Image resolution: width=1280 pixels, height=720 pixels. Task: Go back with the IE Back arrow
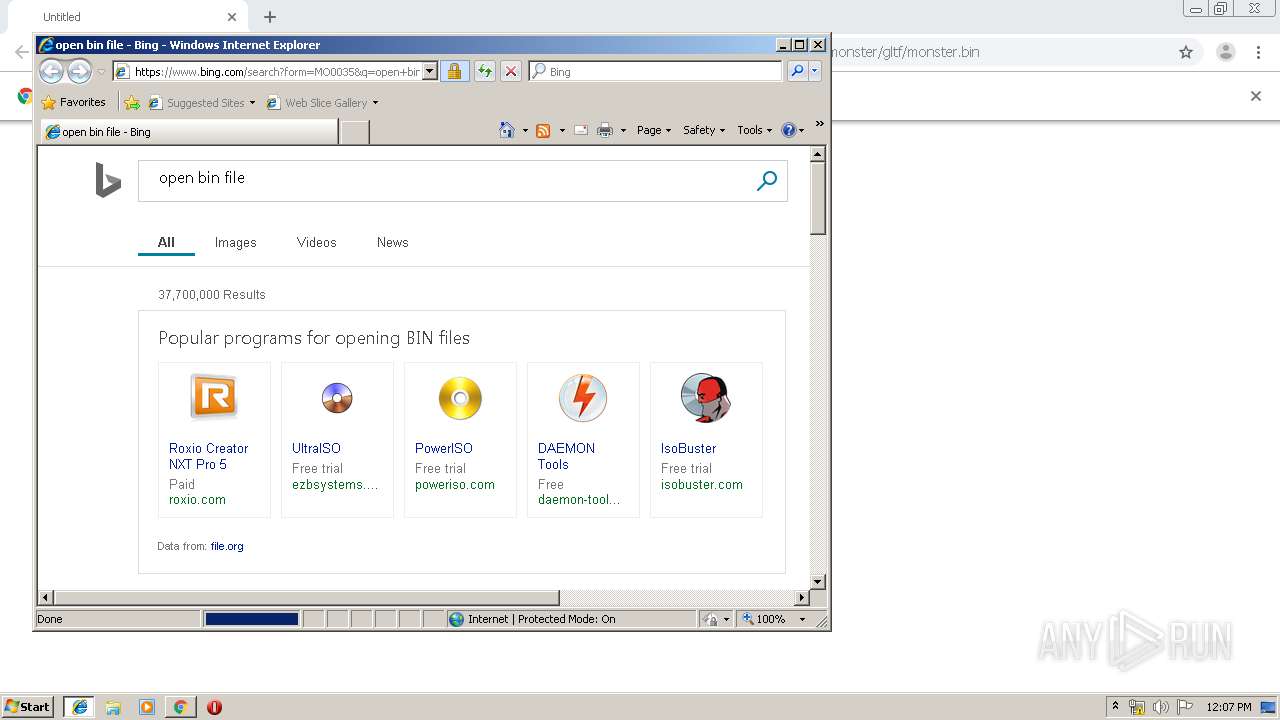tap(51, 71)
